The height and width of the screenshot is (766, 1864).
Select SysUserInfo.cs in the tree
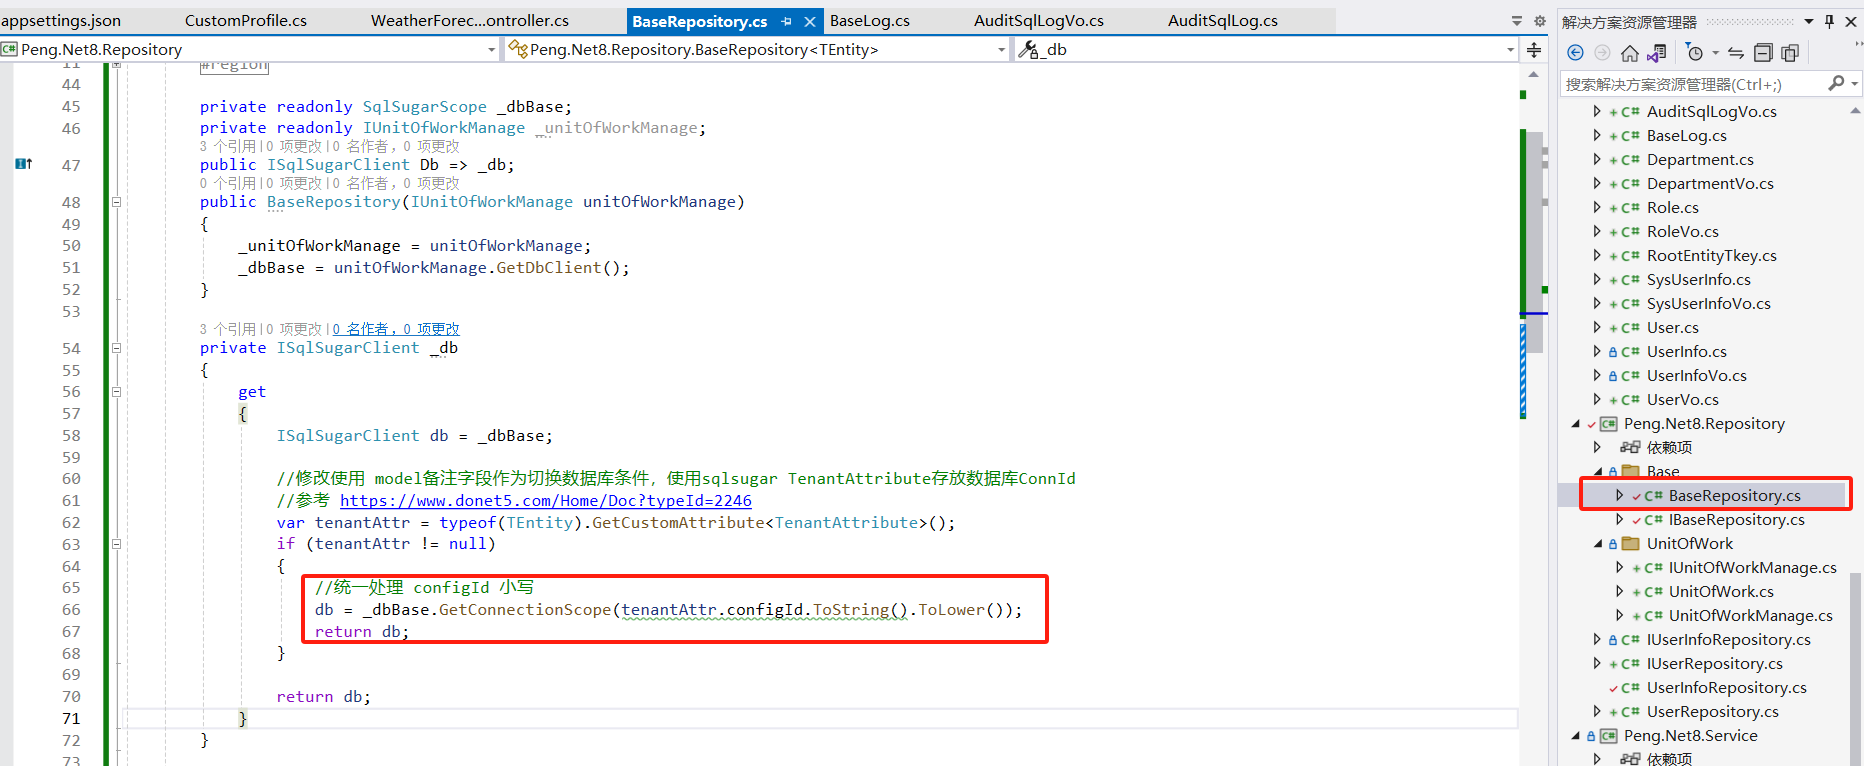pyautogui.click(x=1698, y=280)
